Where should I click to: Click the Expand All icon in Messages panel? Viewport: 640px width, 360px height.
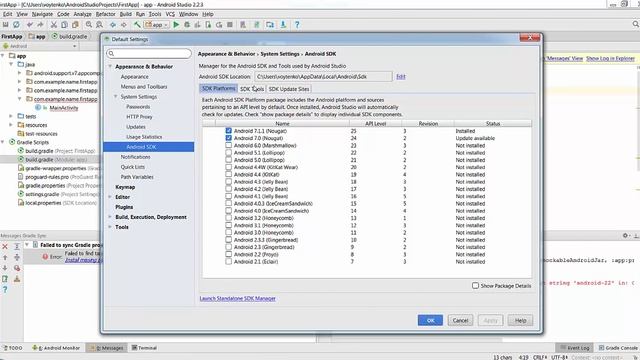17,247
